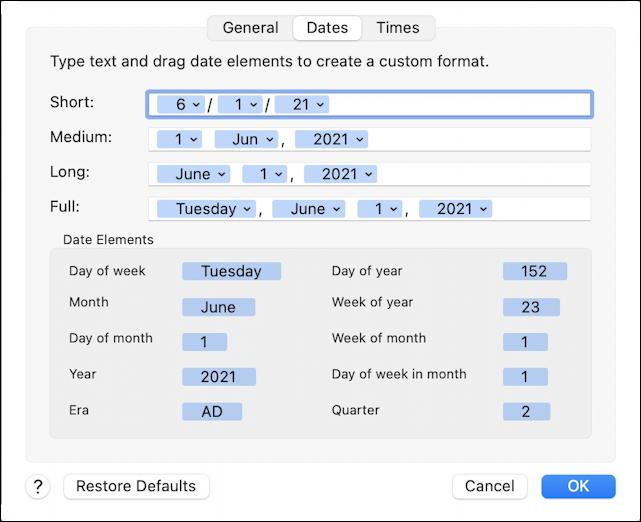Viewport: 641px width, 522px height.
Task: Expand the Jun dropdown in Medium format
Action: [x=247, y=139]
